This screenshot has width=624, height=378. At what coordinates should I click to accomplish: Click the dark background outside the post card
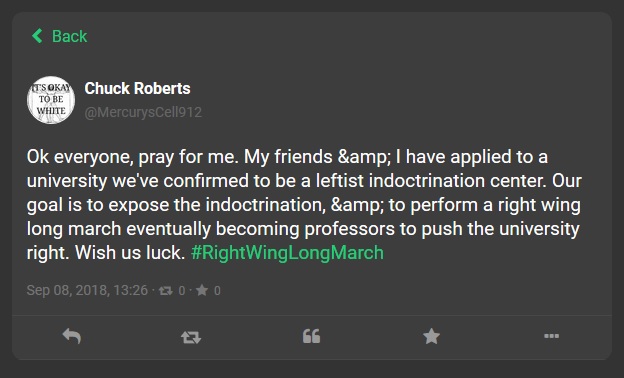click(x=312, y=370)
